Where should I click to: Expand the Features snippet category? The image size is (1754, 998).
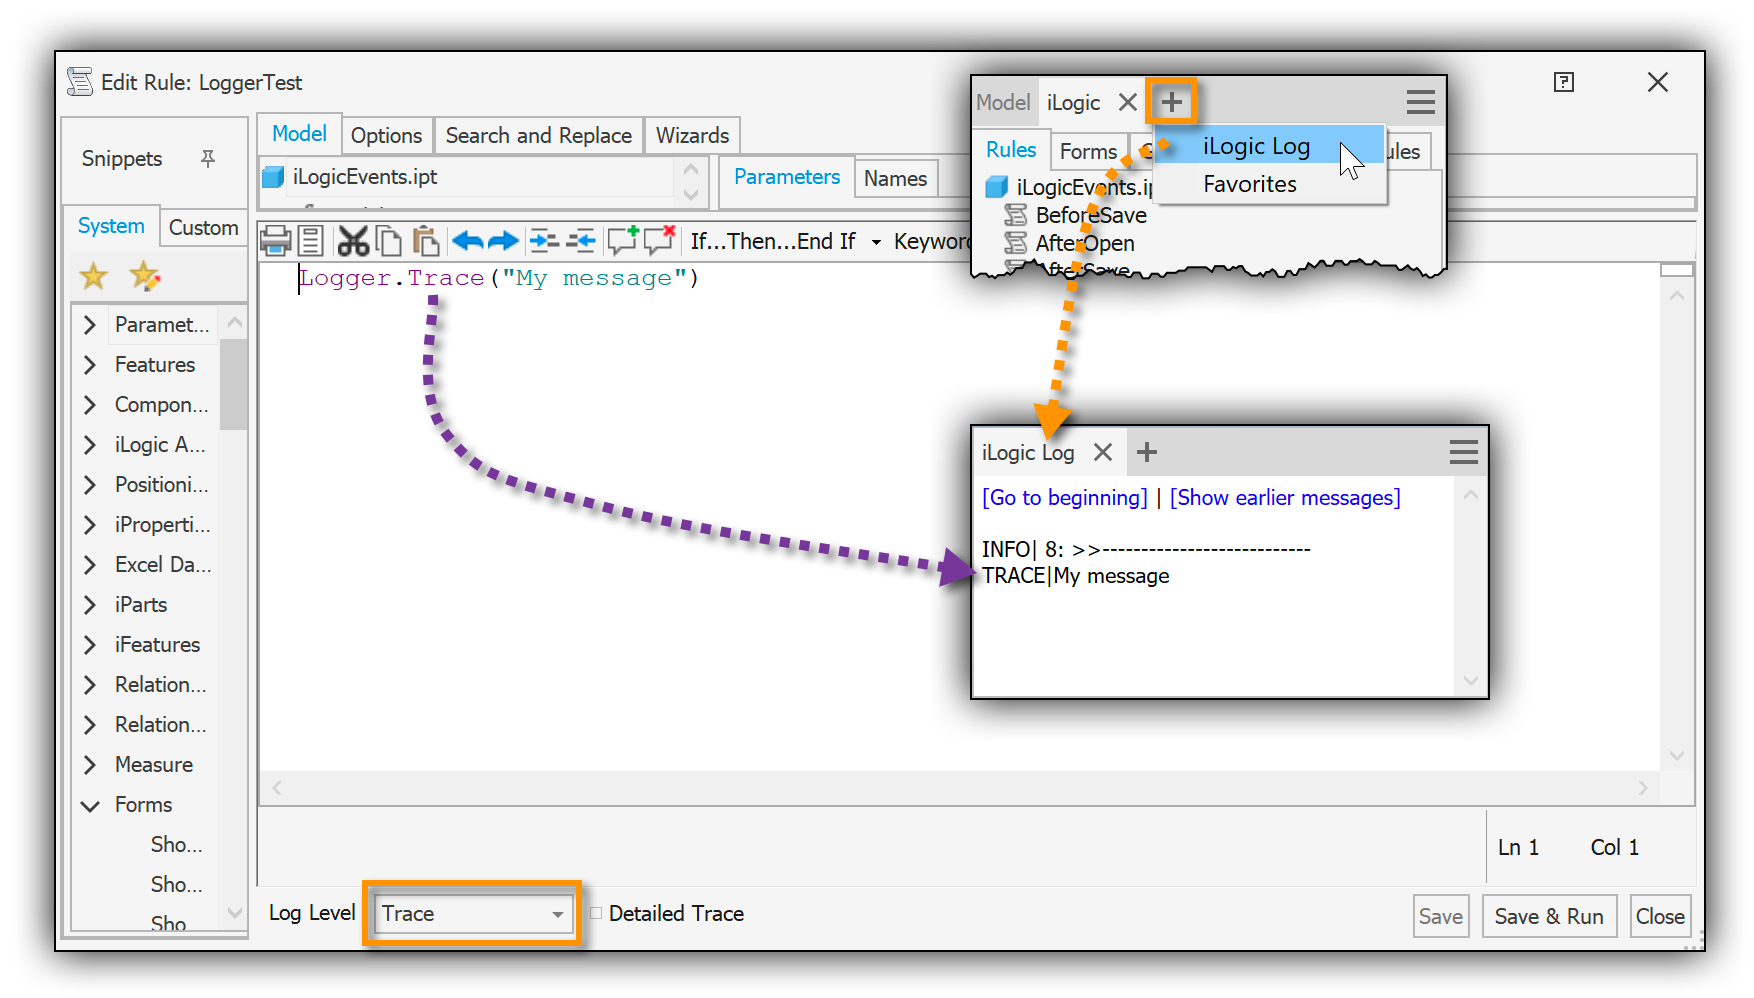pos(90,365)
